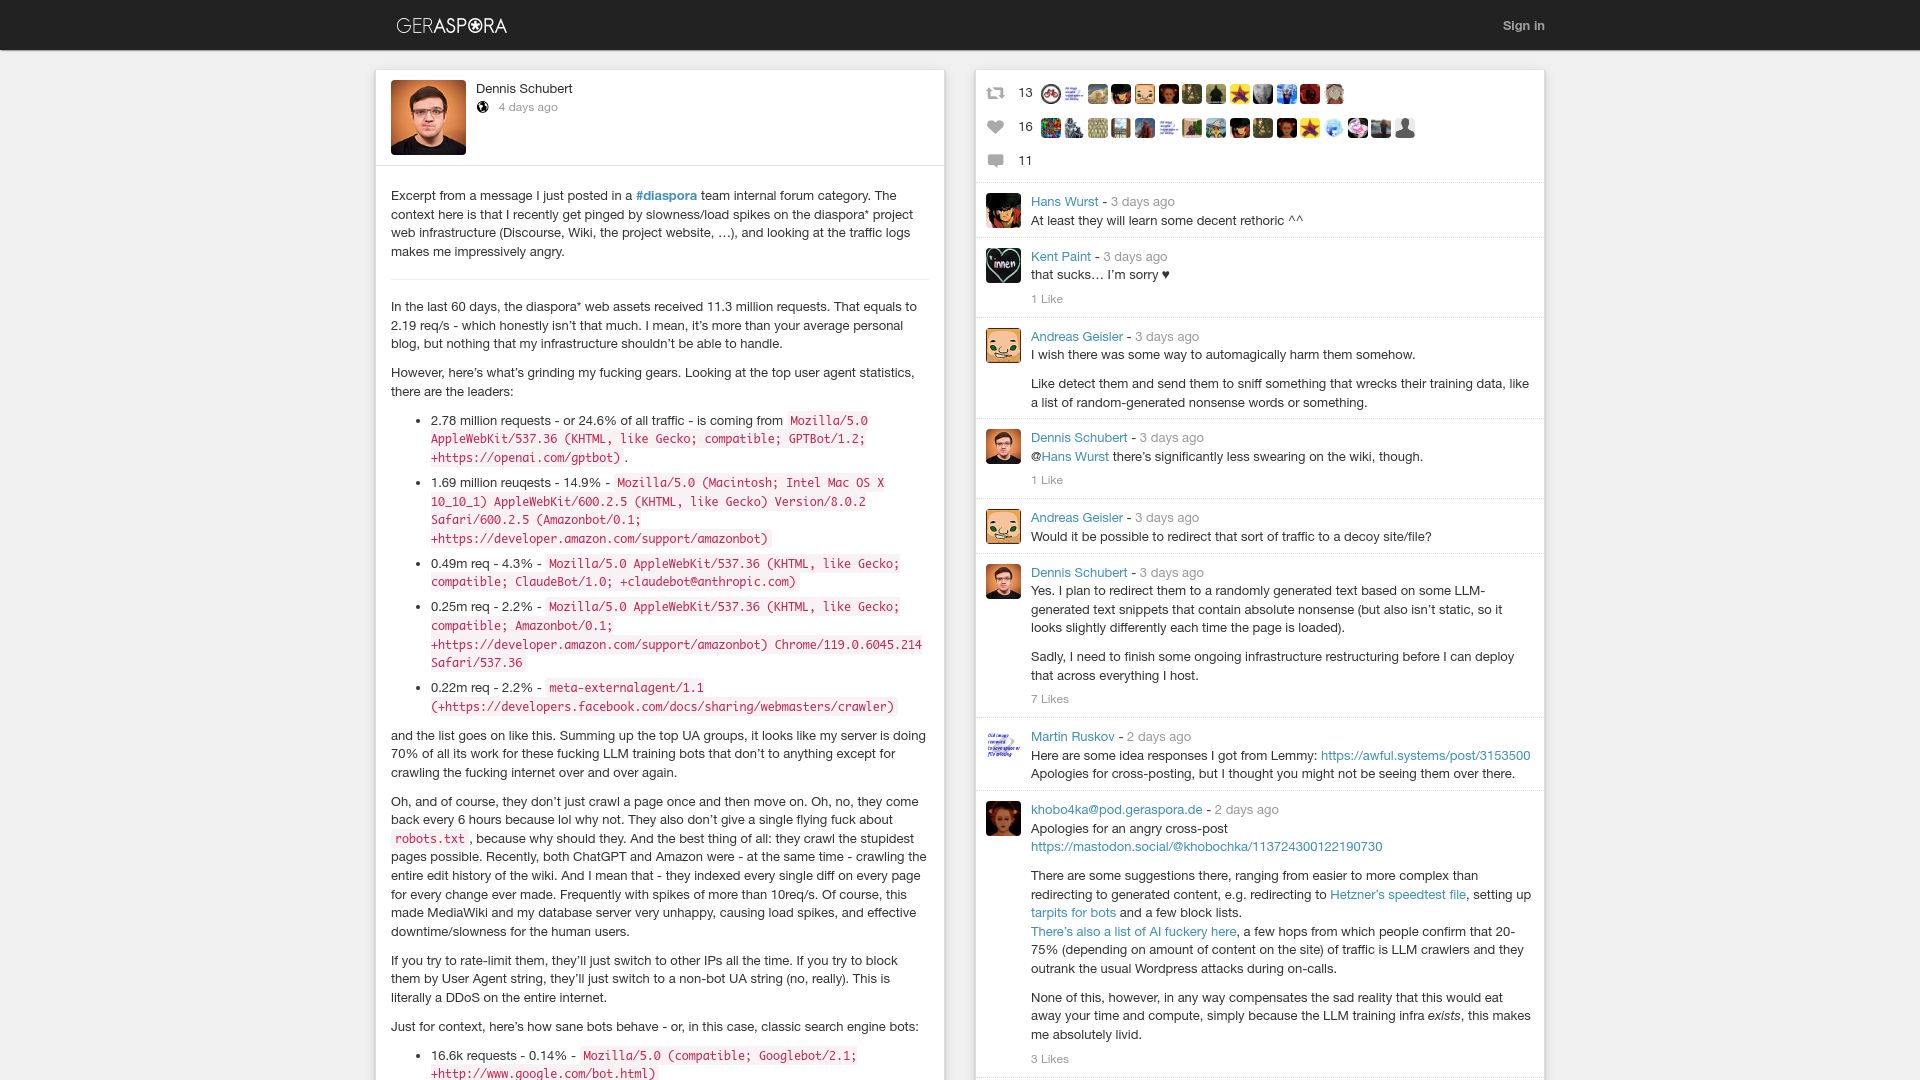Click the 3 days ago timestamp on Hans Wurst's comment
The height and width of the screenshot is (1080, 1920).
tap(1142, 202)
